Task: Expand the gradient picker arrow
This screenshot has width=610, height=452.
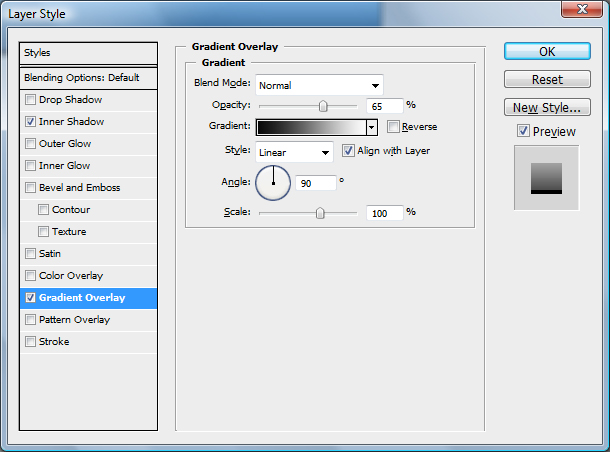Action: coord(371,127)
